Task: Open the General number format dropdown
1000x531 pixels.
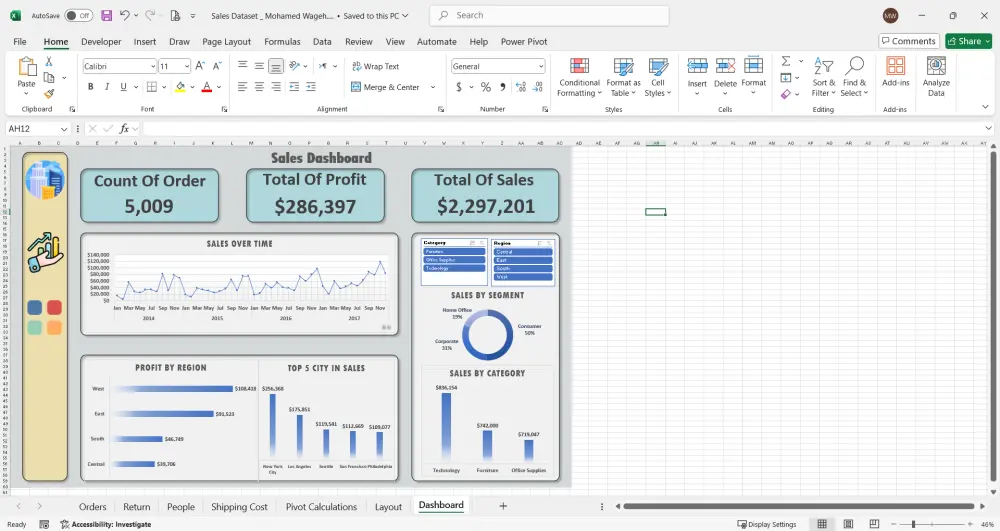Action: coord(541,66)
